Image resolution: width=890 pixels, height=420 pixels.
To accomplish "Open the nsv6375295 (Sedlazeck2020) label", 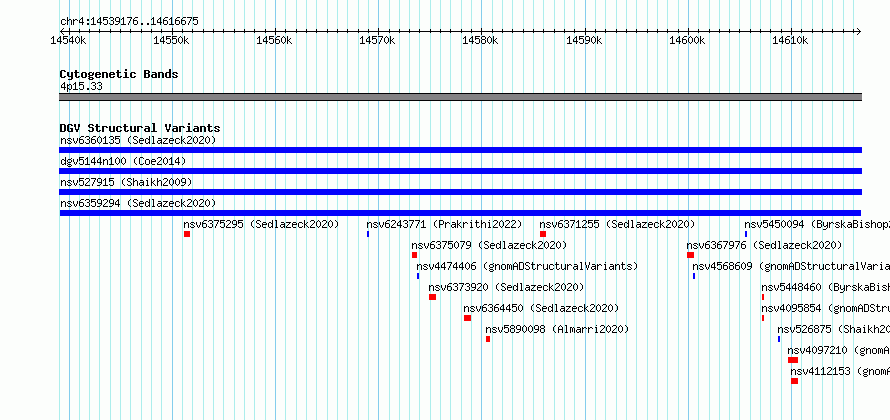I will 261,224.
